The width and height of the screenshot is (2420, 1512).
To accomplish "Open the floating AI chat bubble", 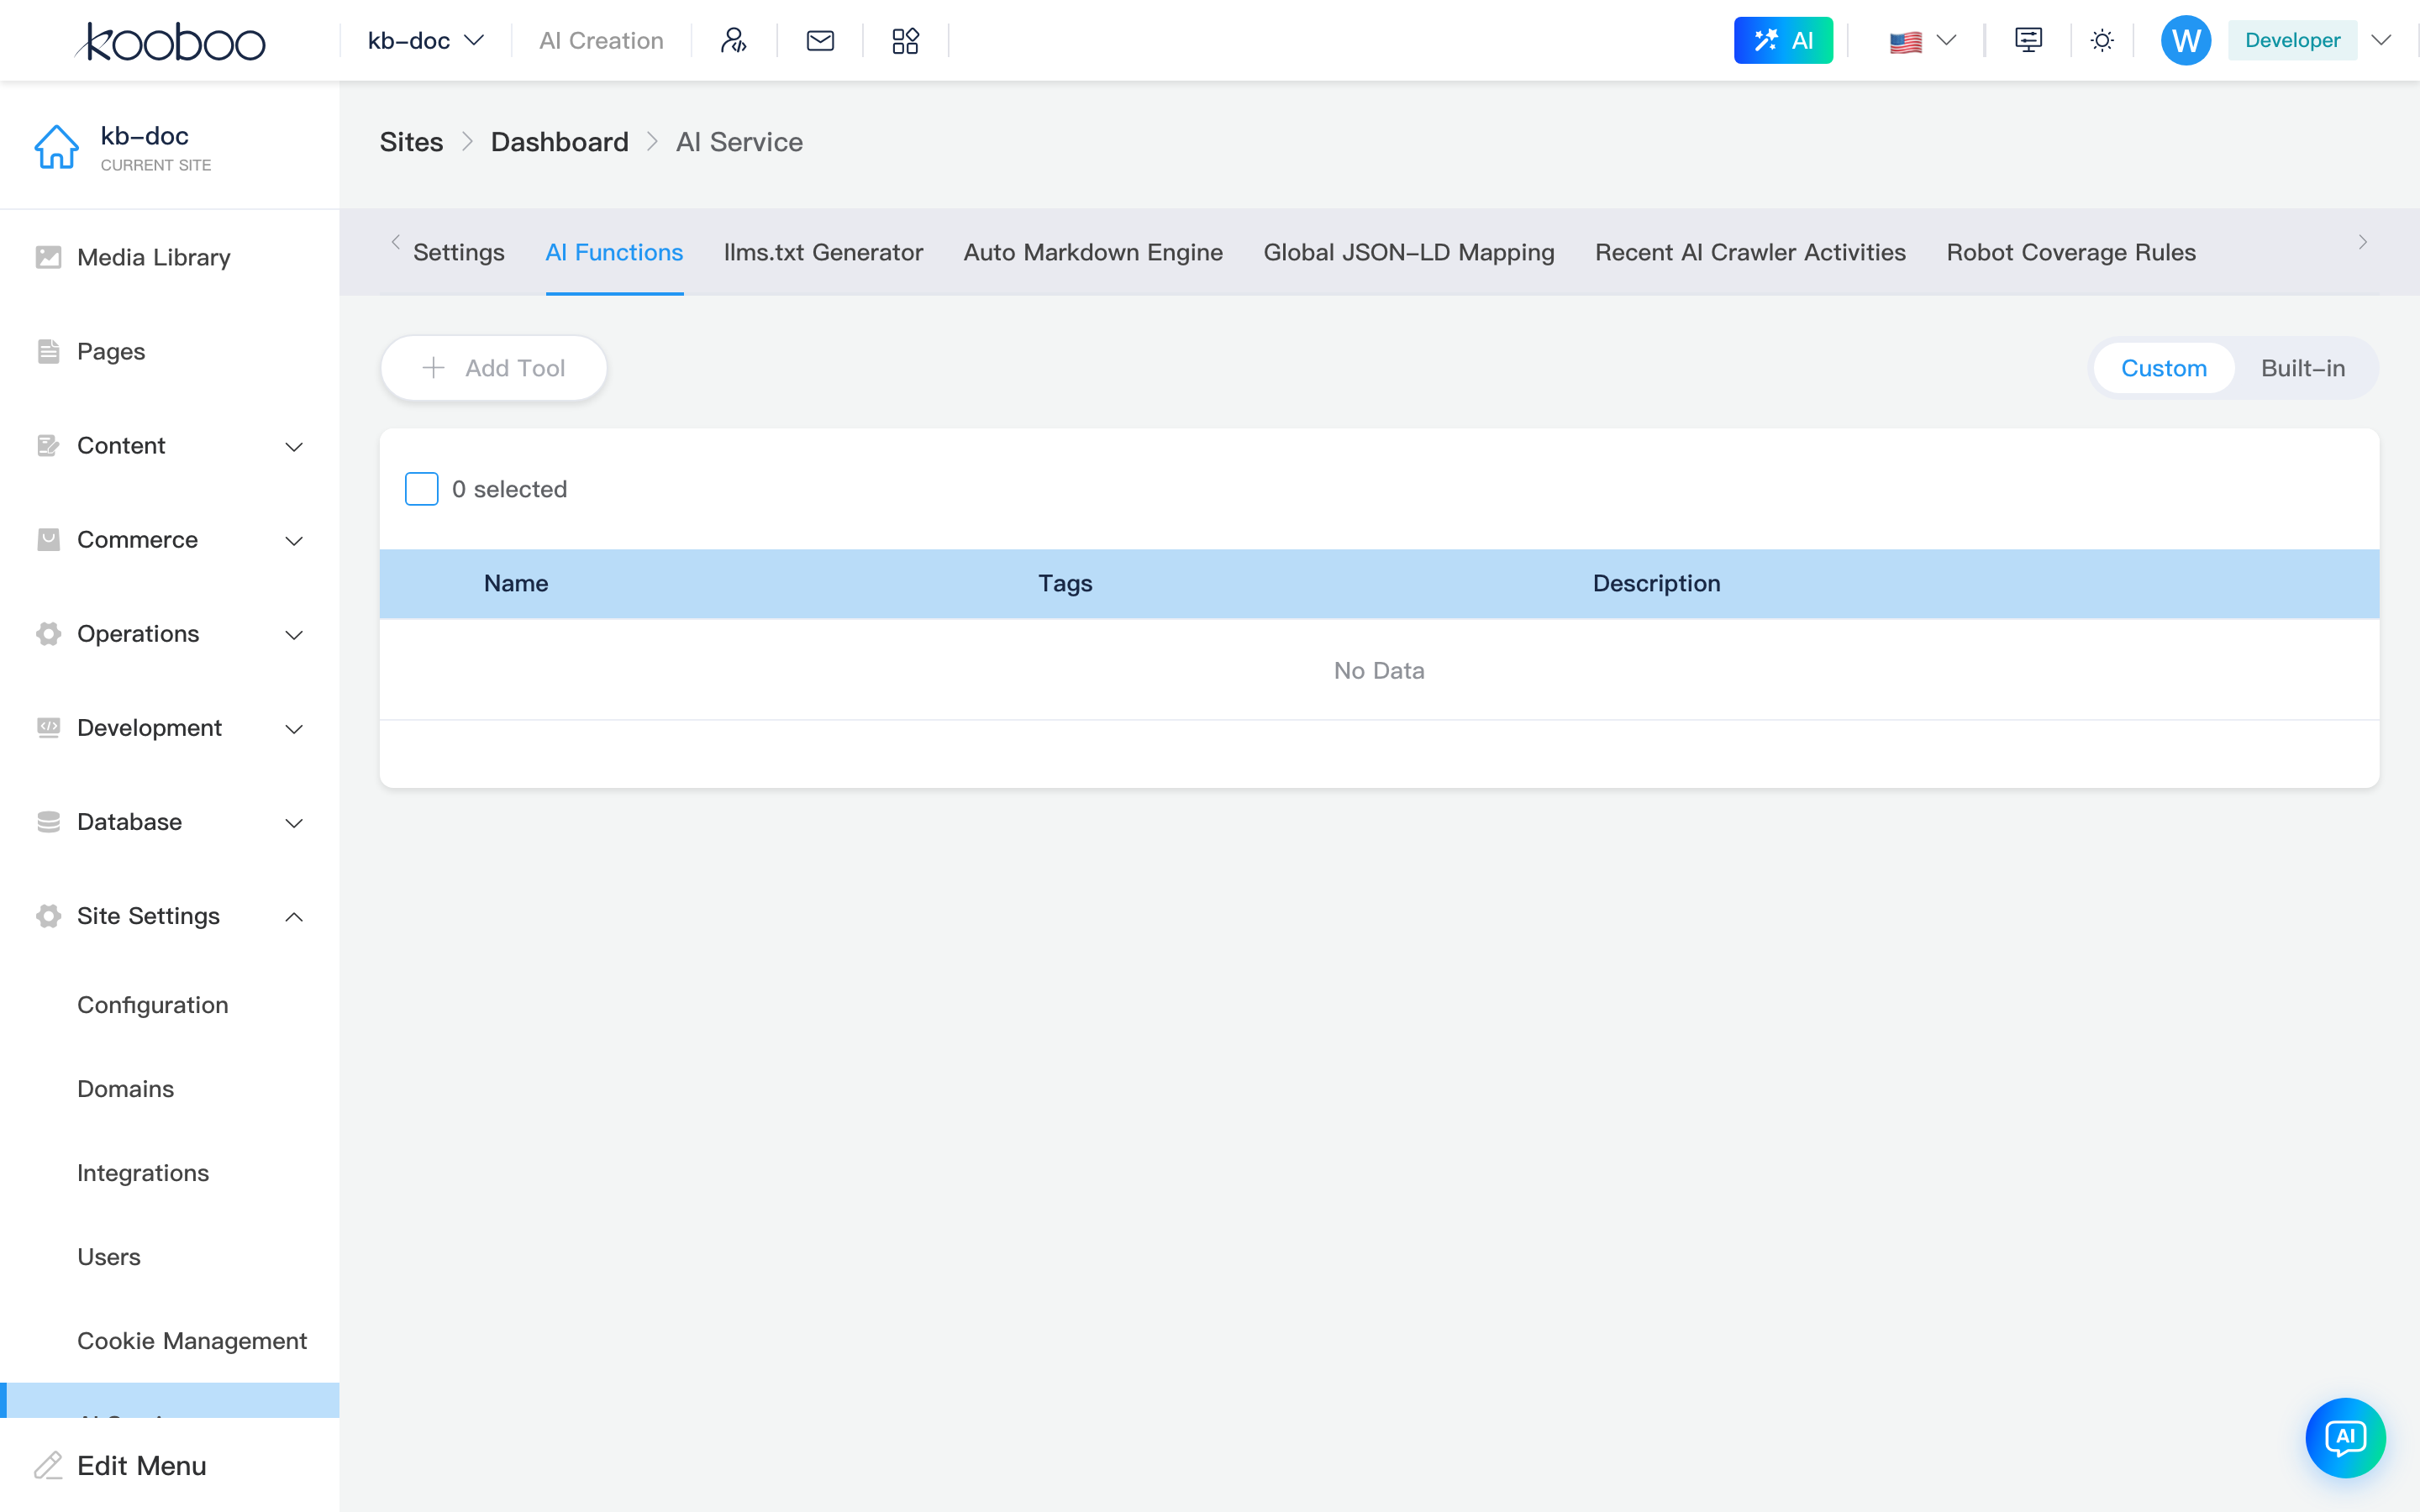I will 2345,1437.
